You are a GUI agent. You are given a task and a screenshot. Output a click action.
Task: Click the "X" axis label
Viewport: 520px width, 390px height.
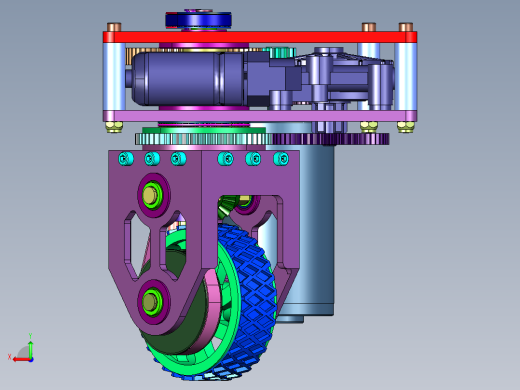9,357
